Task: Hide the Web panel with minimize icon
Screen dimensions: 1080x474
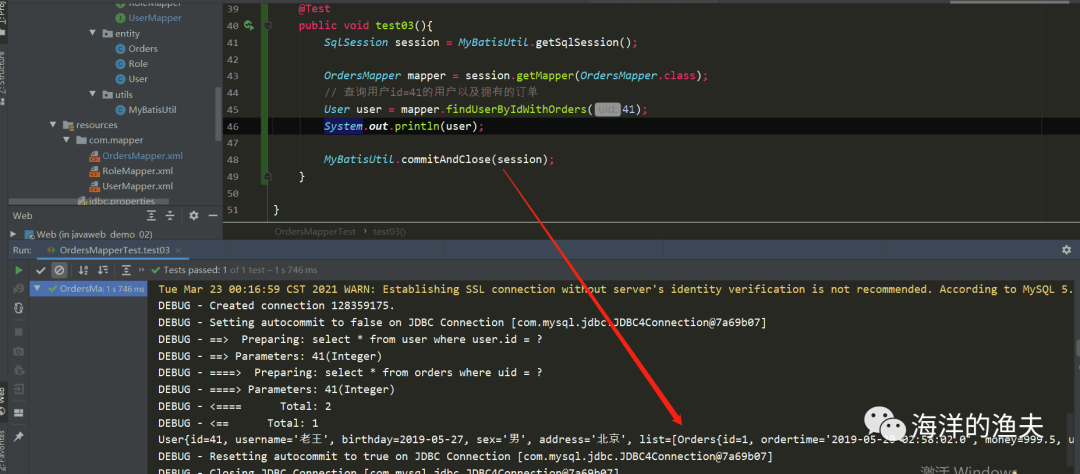Action: [x=211, y=216]
